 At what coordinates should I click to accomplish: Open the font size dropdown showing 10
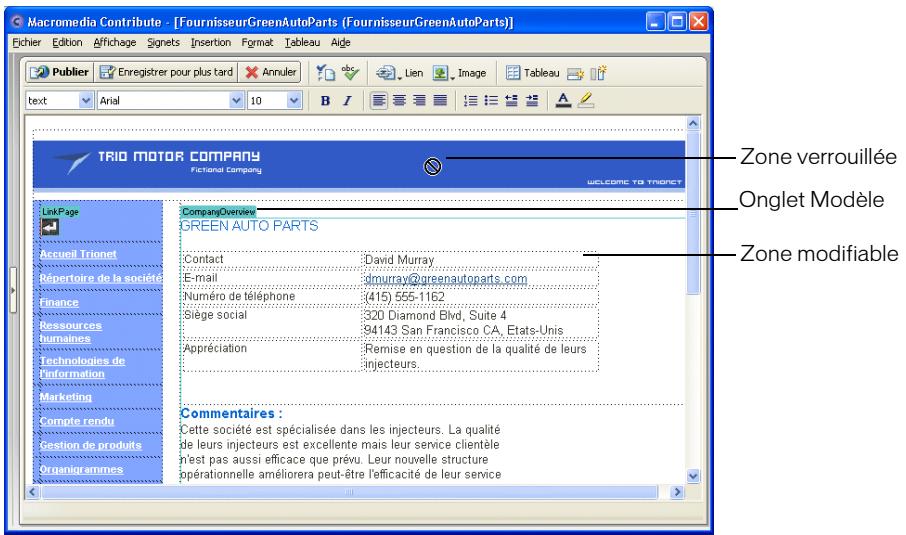(x=274, y=101)
